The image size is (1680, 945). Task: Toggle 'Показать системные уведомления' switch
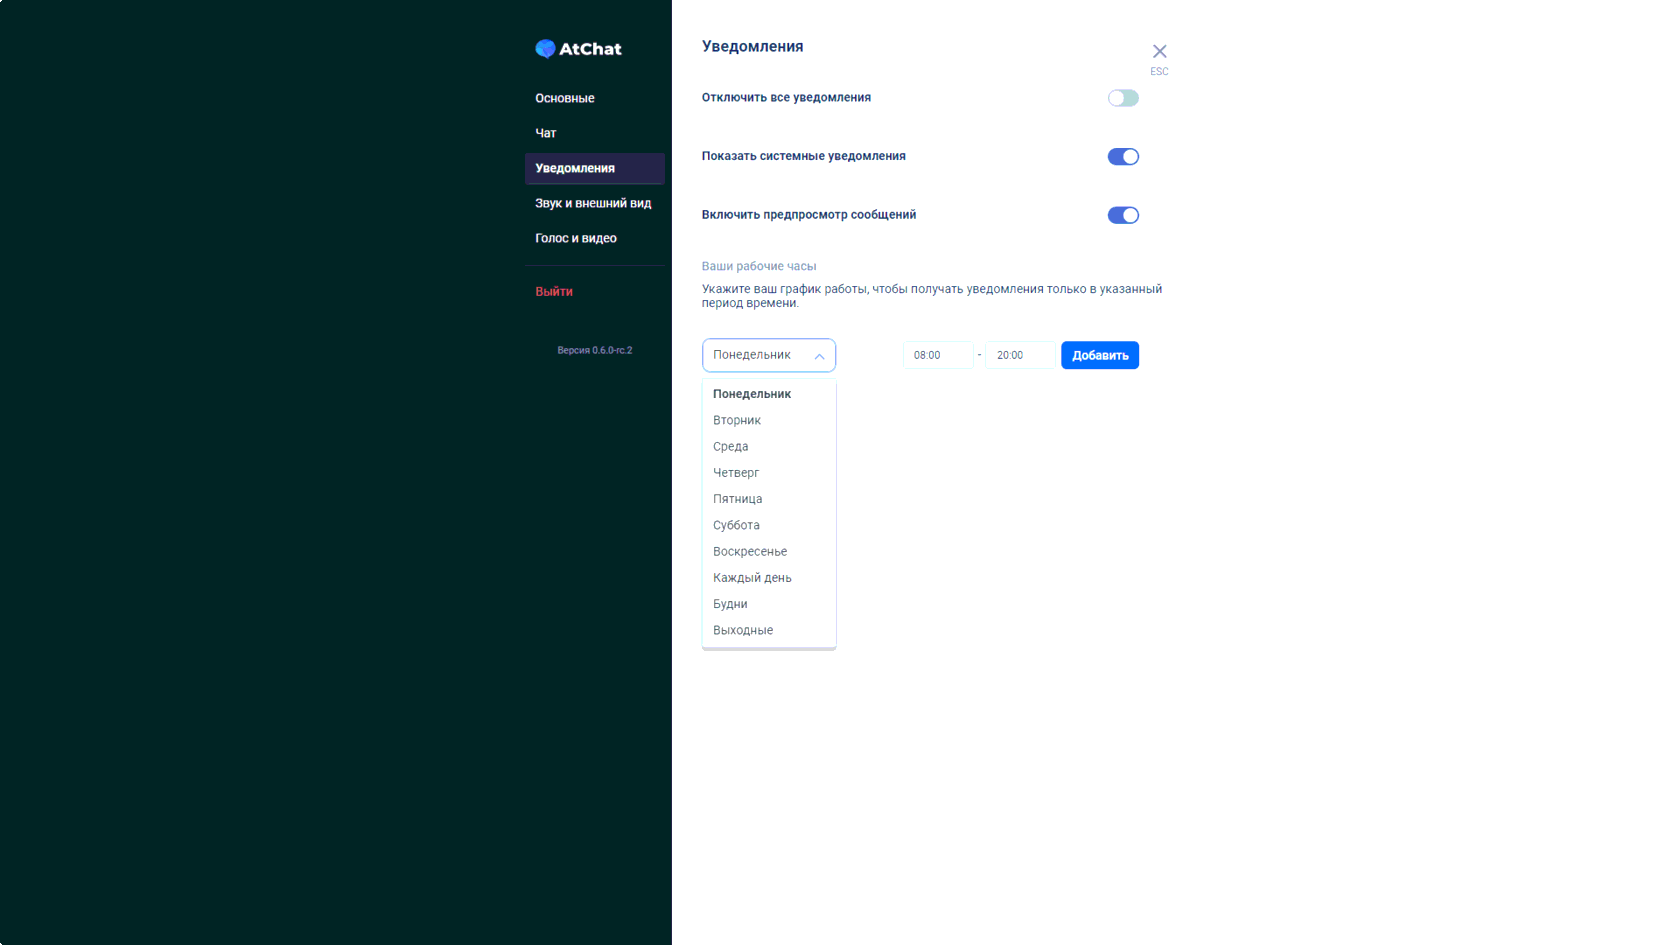[x=1123, y=157]
